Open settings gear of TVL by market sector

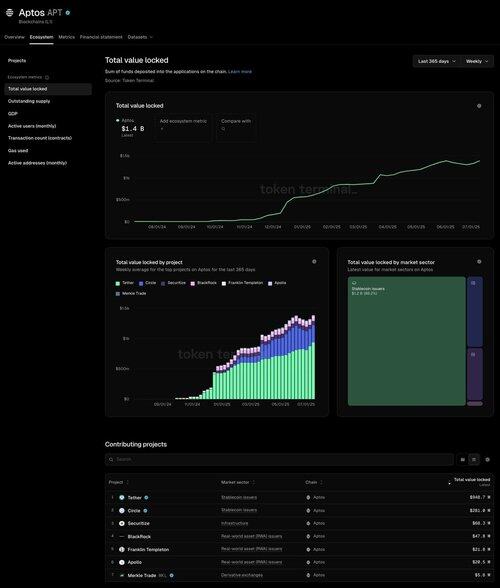pyautogui.click(x=479, y=262)
